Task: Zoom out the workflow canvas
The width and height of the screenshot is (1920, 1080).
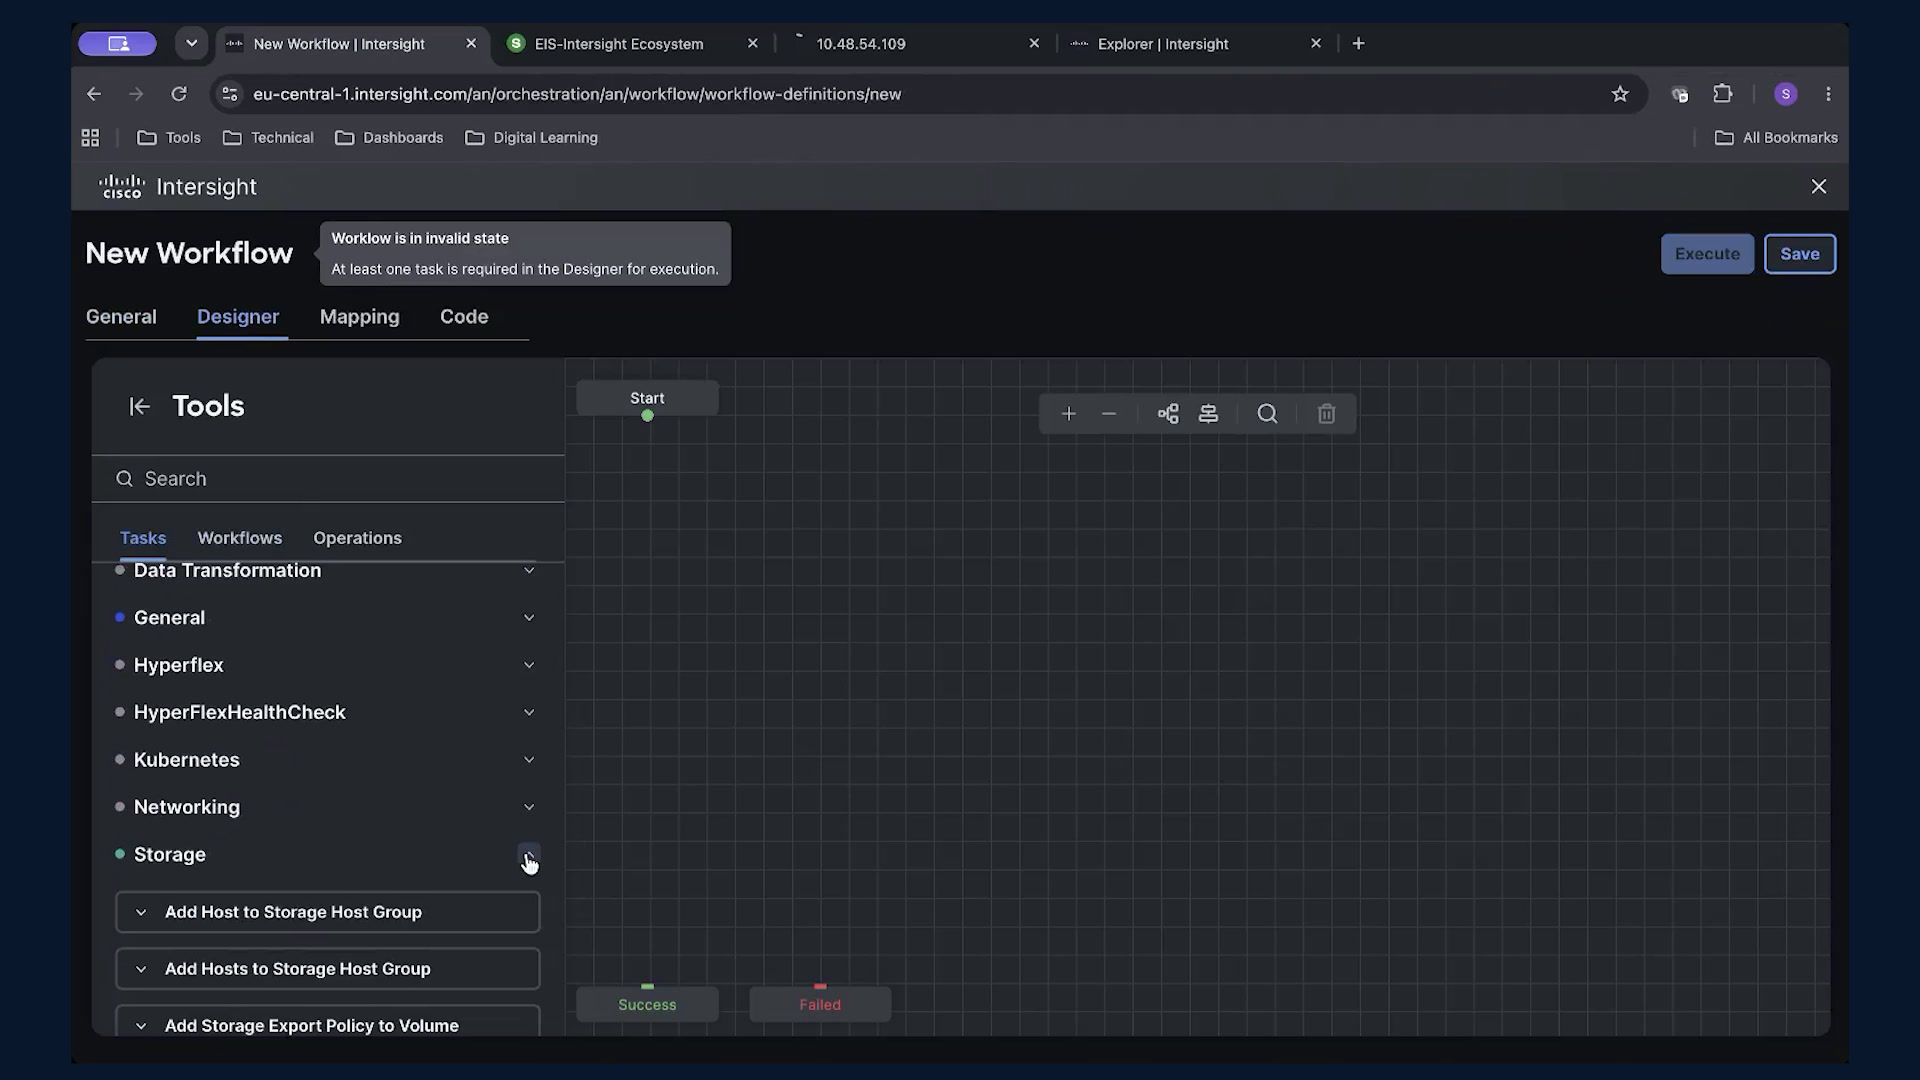Action: pyautogui.click(x=1109, y=414)
